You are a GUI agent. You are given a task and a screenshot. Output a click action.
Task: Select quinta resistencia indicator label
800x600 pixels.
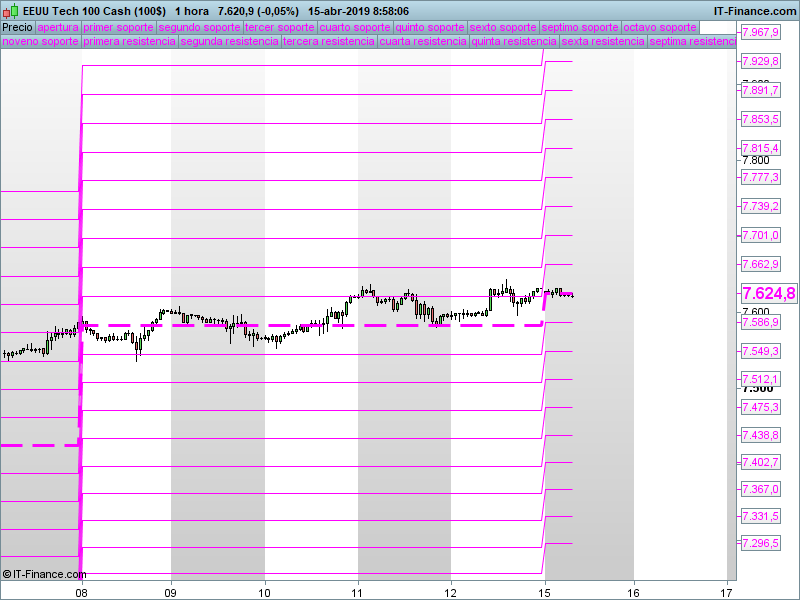coord(514,41)
